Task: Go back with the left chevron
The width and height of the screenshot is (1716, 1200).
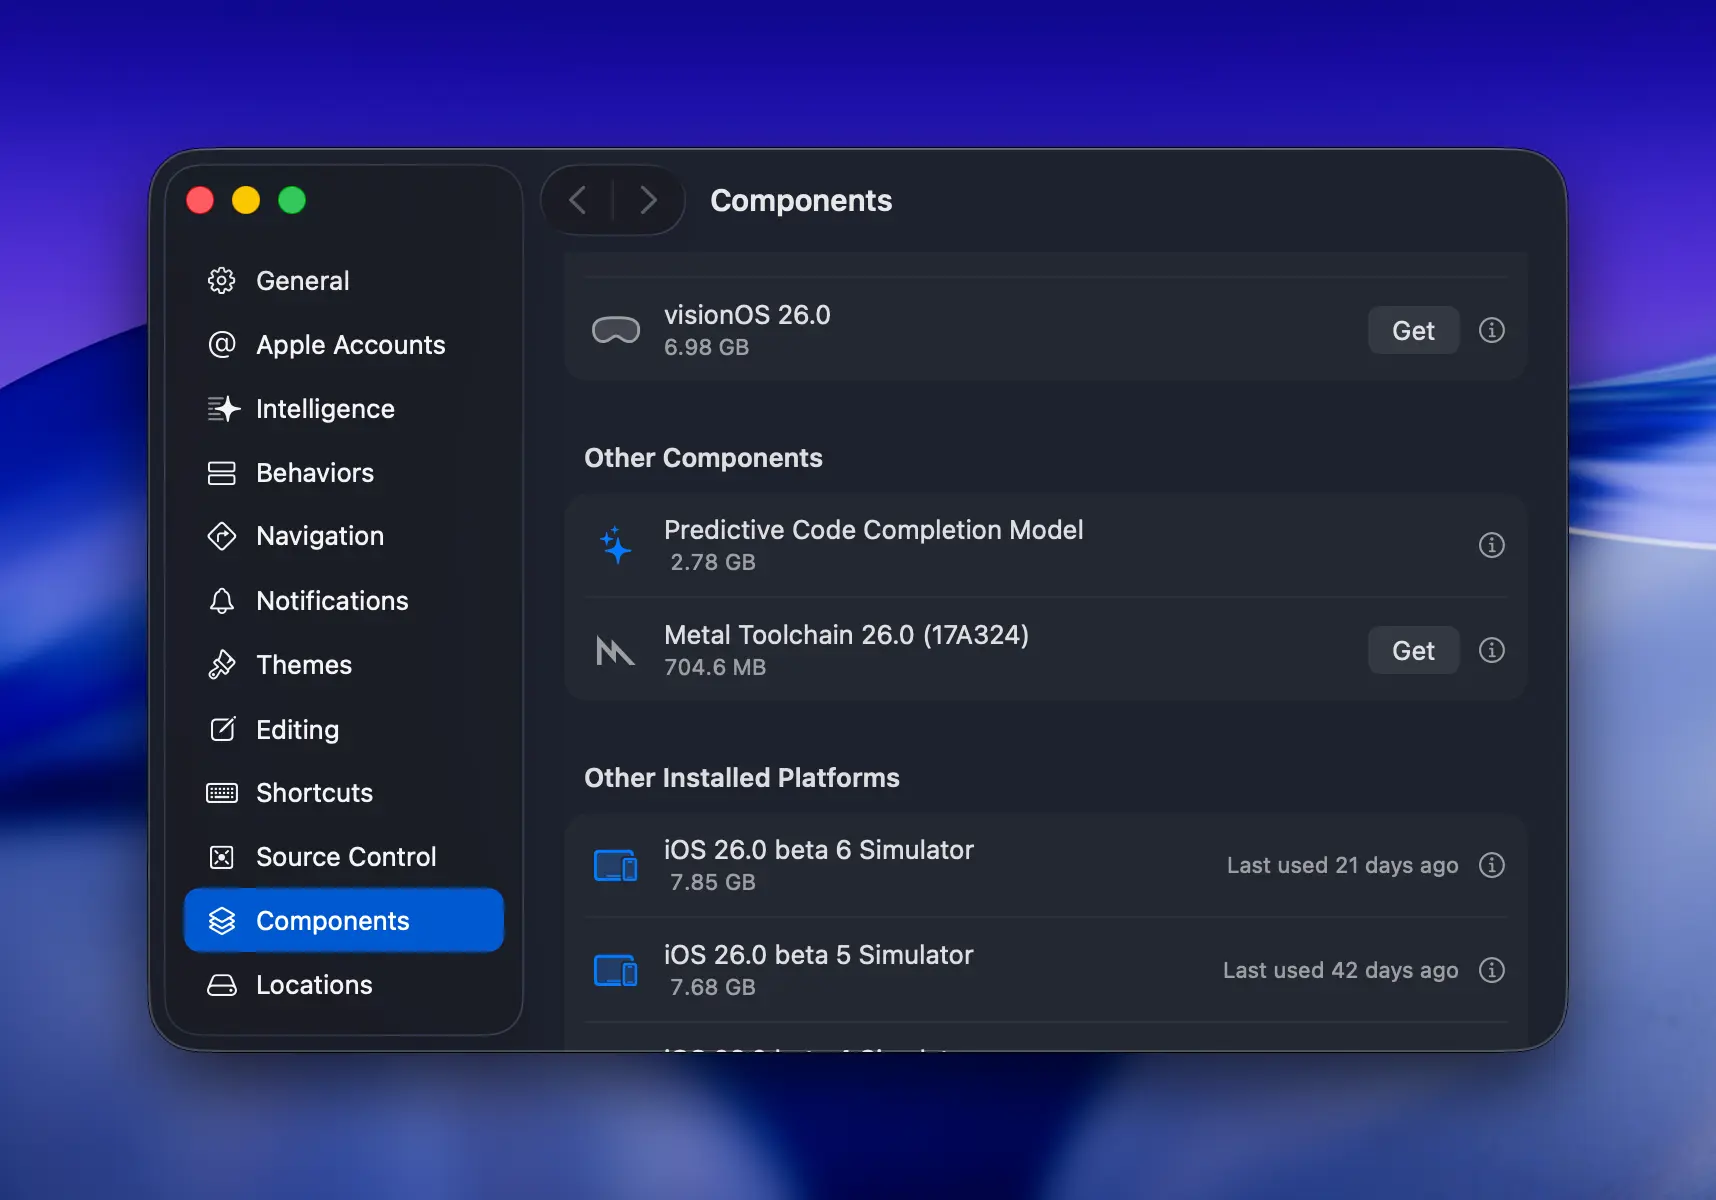Action: [x=578, y=200]
